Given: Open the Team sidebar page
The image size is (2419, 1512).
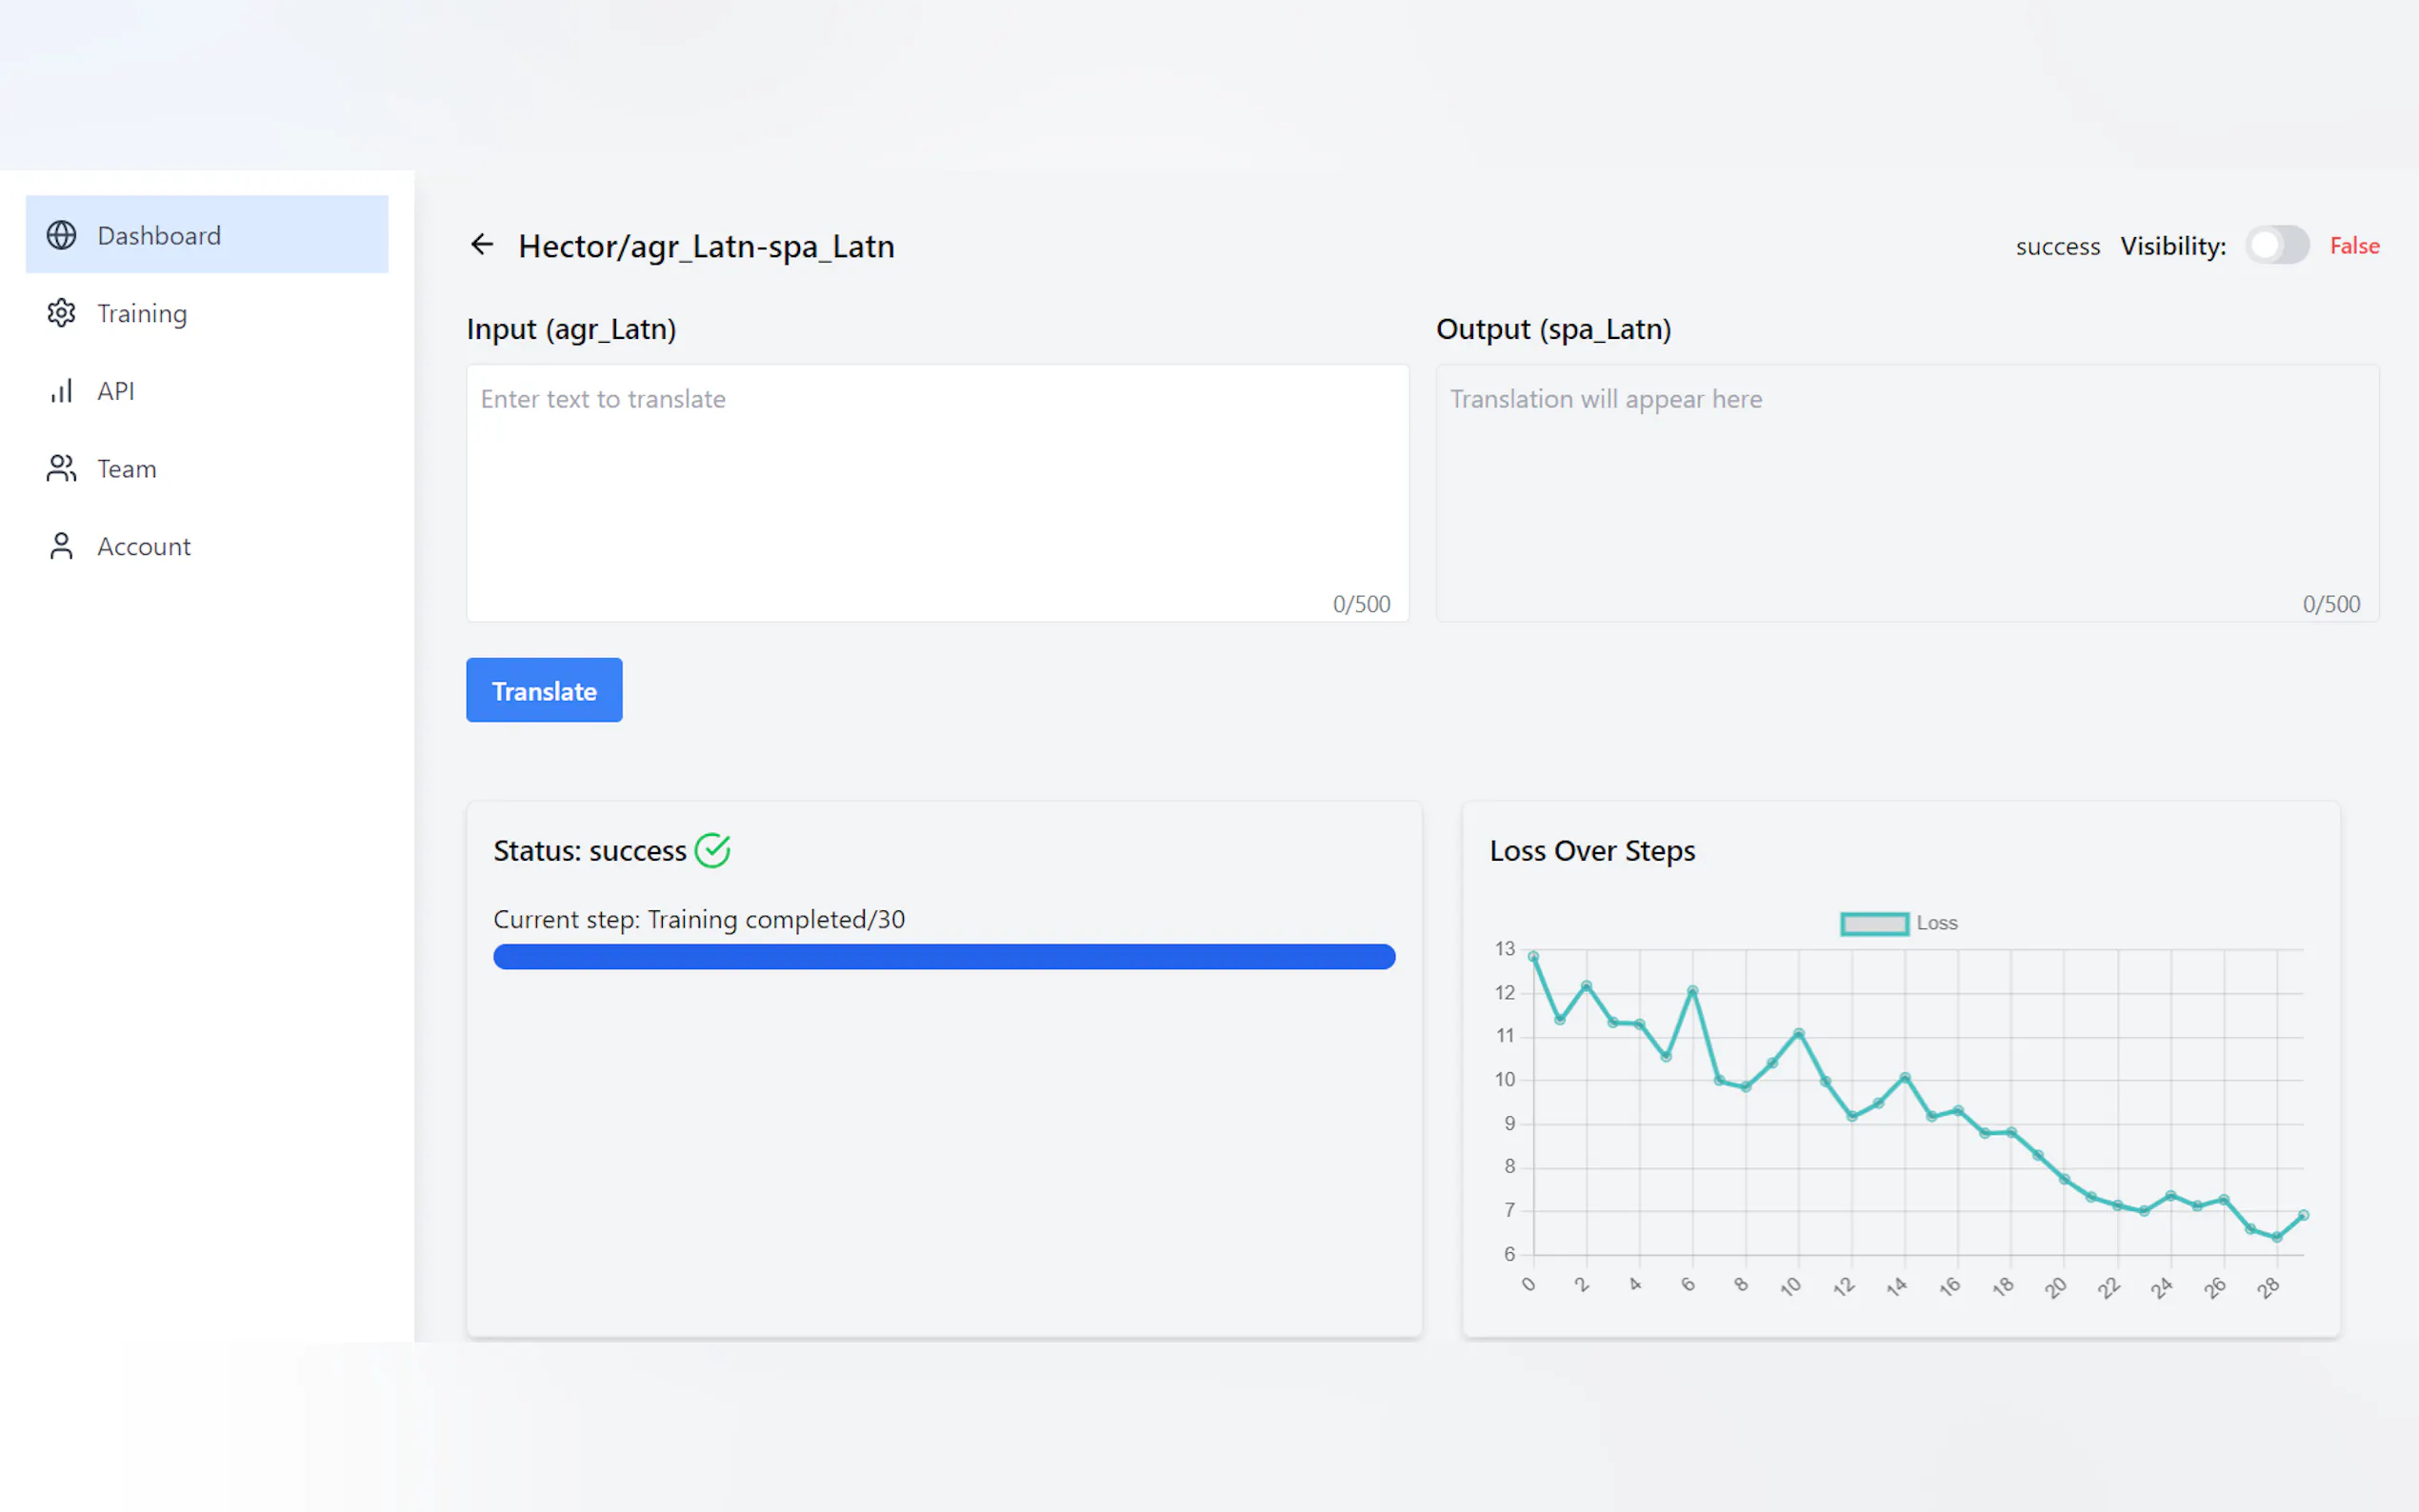Looking at the screenshot, I should (x=127, y=468).
